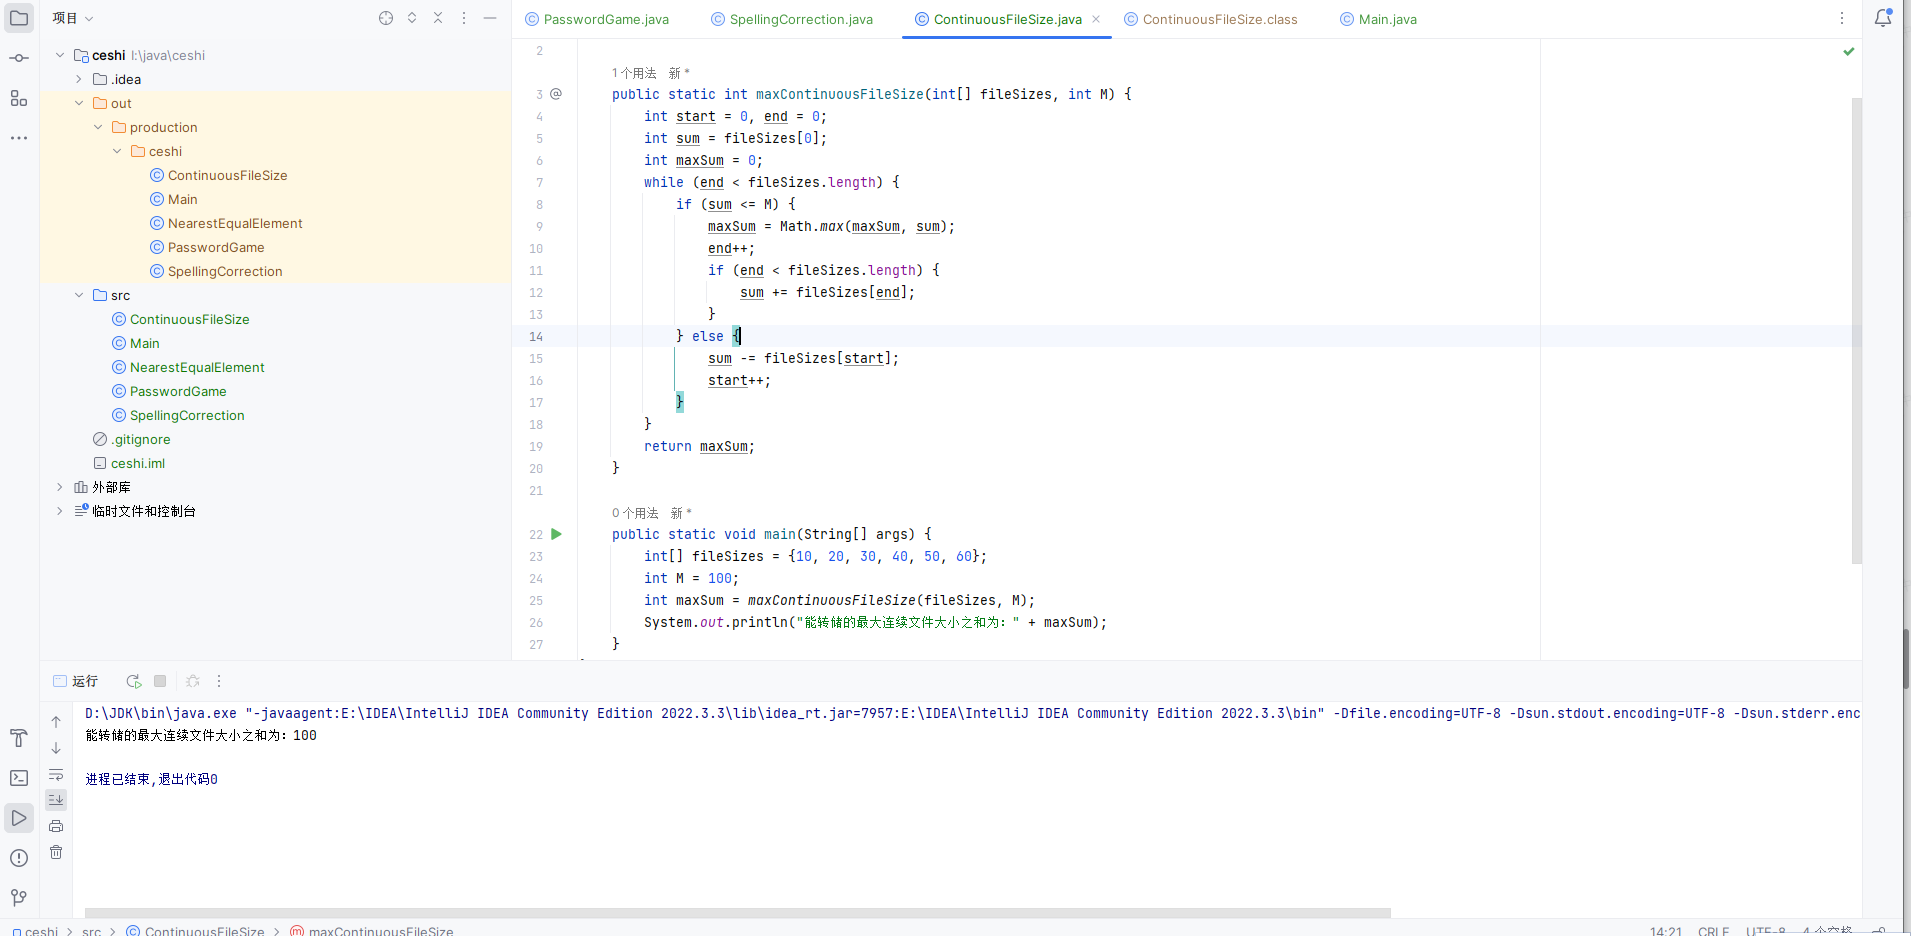1911x936 pixels.
Task: Click line number 14 in gutter
Action: click(x=536, y=337)
